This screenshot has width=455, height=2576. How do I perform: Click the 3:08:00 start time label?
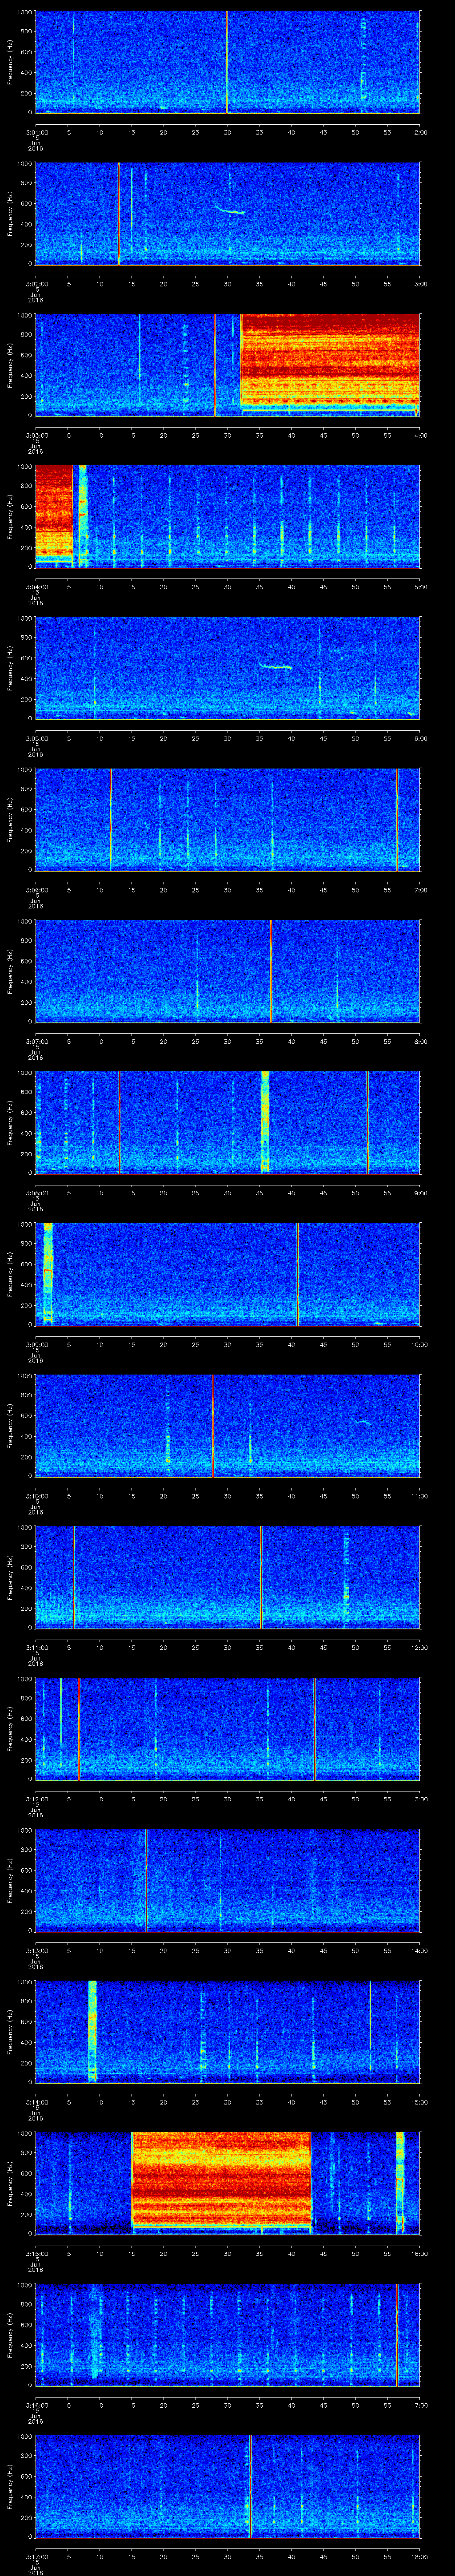(37, 1192)
